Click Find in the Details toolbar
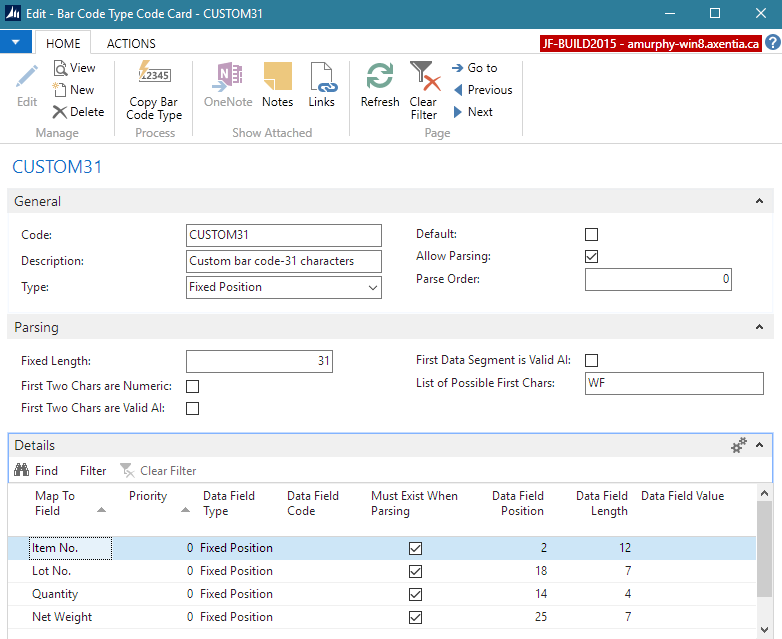Viewport: 782px width, 639px height. coord(36,471)
